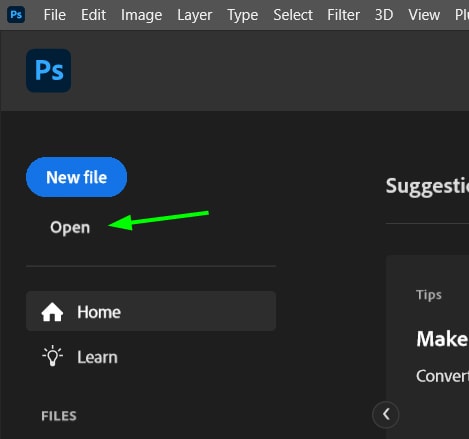Open the Filter menu

point(343,15)
